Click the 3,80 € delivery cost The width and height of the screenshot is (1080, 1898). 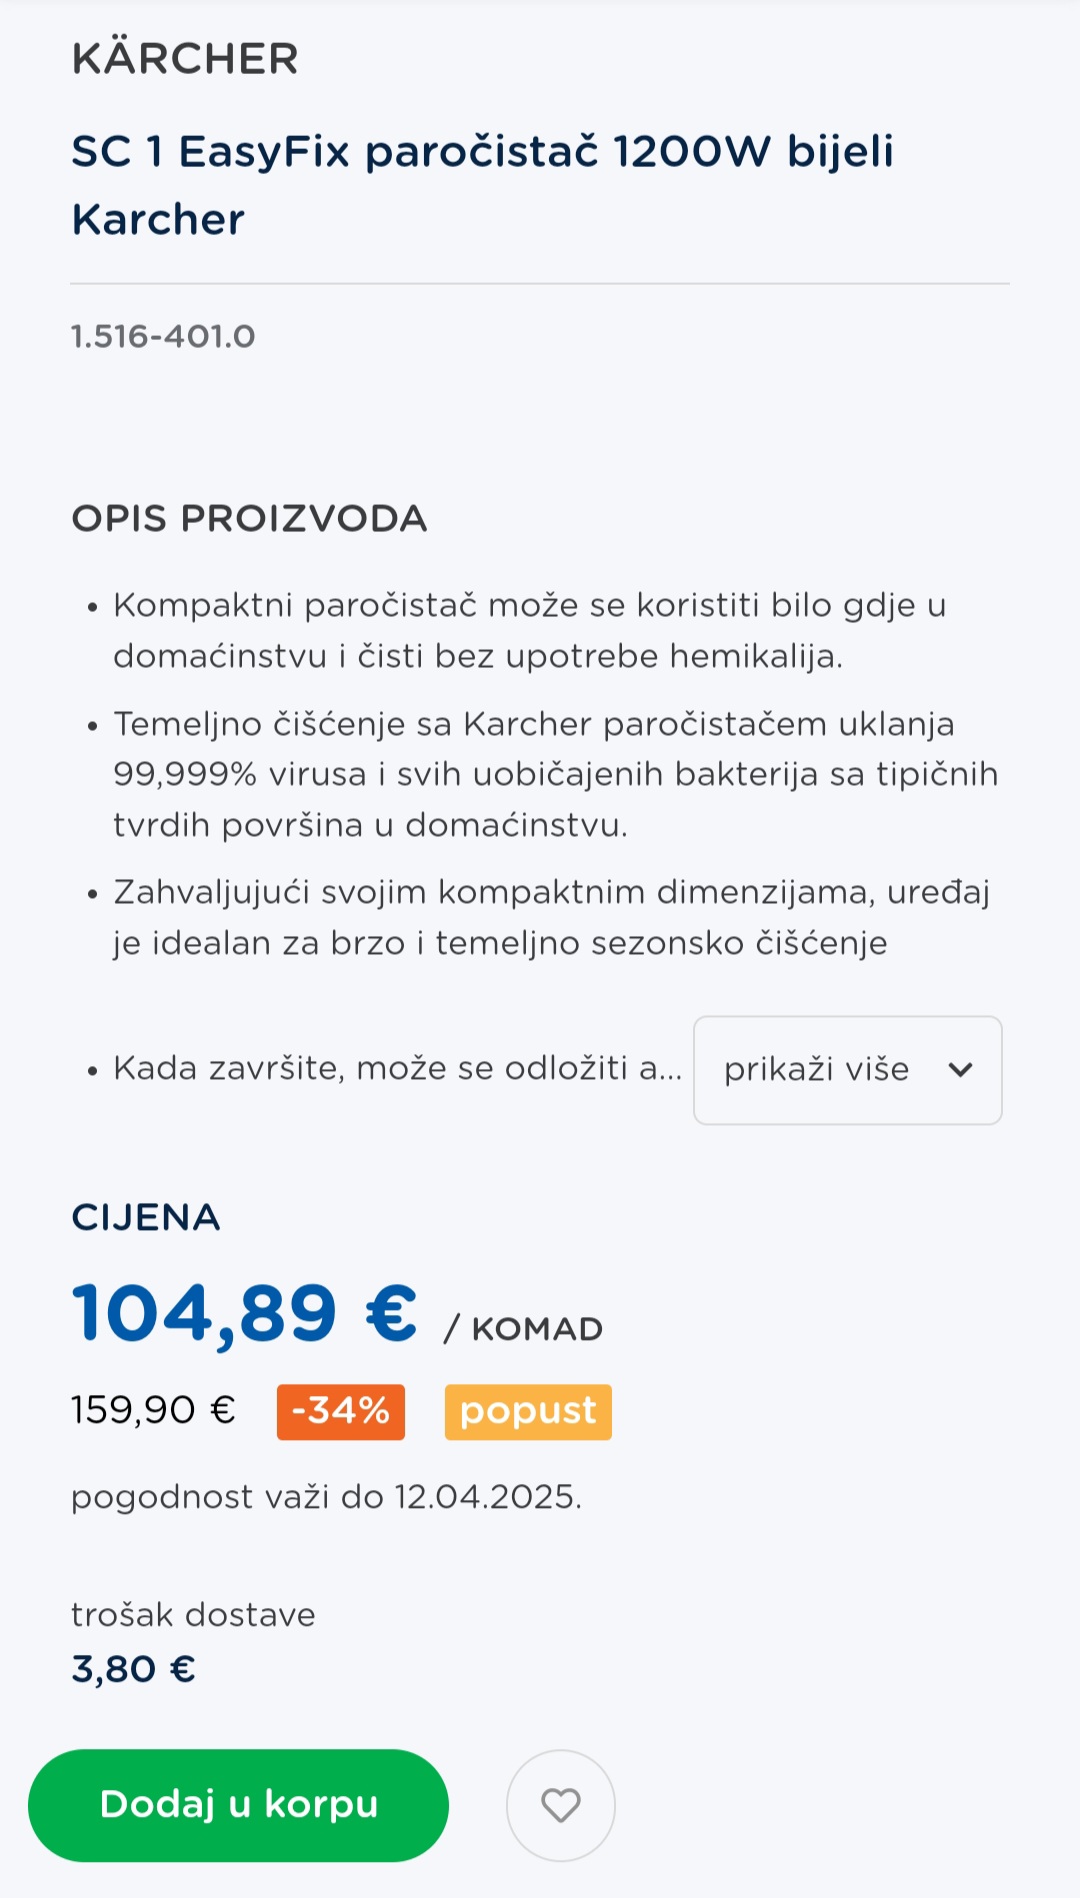[x=133, y=1669]
